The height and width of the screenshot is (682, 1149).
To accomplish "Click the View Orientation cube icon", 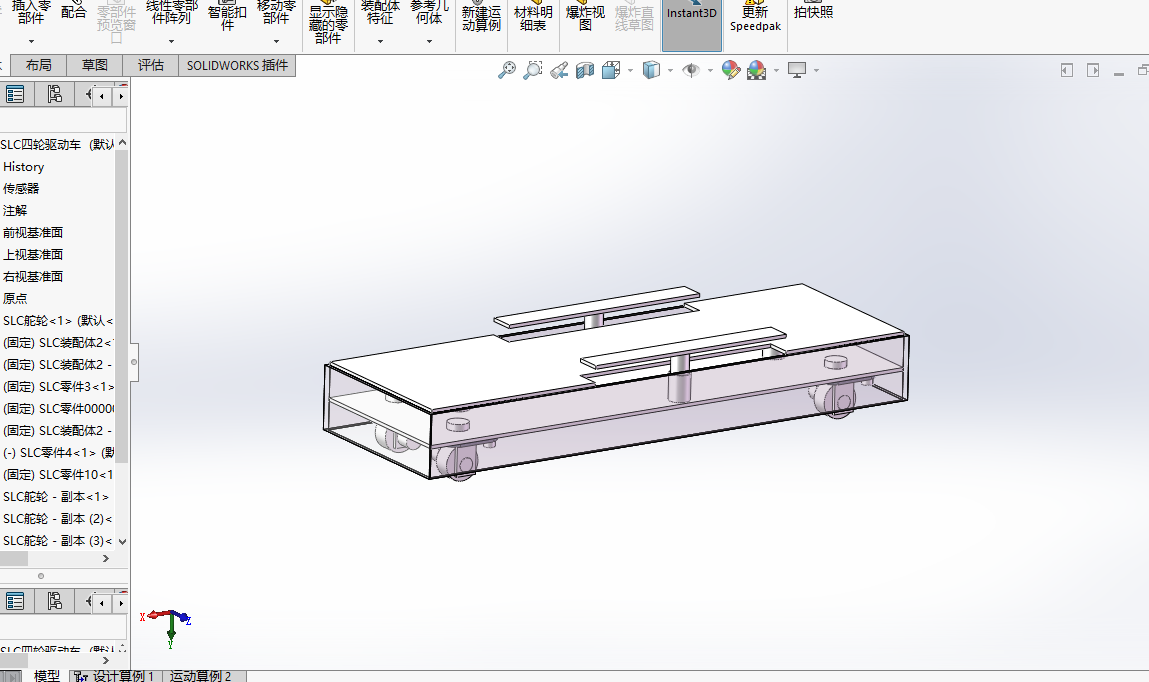I will tap(611, 70).
